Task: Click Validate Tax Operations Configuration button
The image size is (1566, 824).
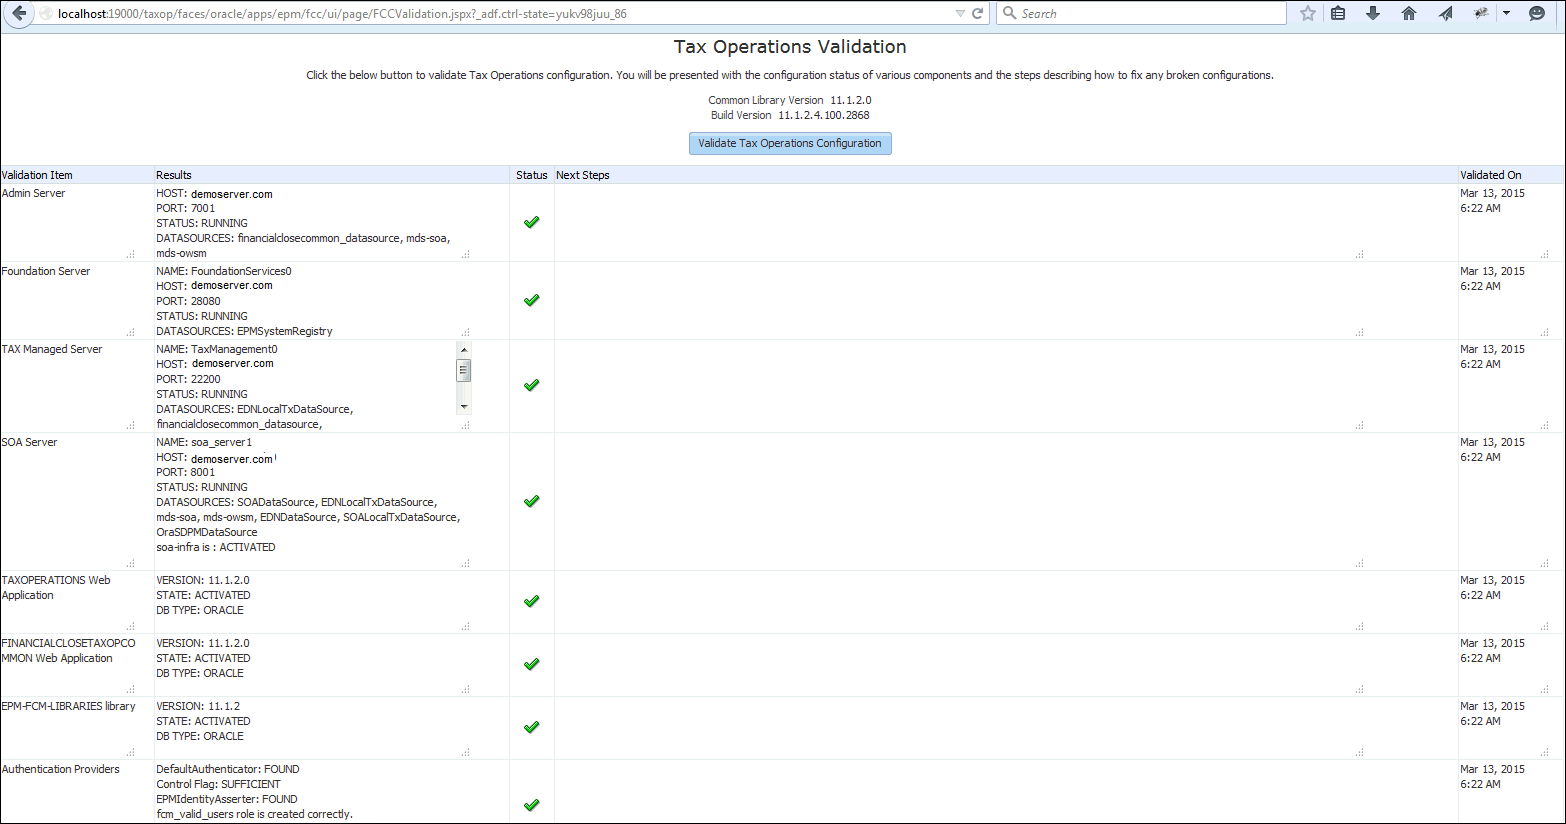Action: point(790,143)
